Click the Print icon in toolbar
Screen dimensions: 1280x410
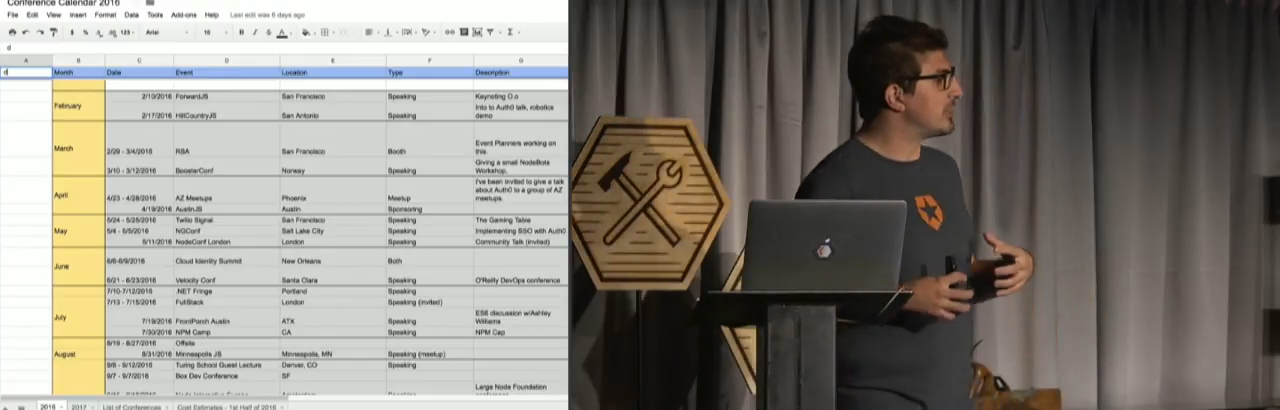click(12, 33)
